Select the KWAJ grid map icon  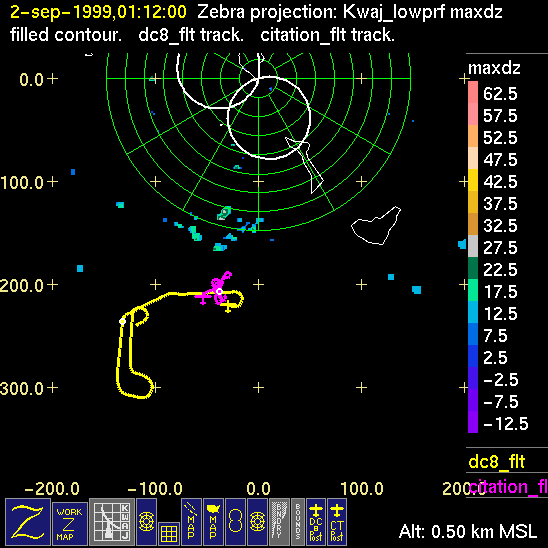pos(112,522)
